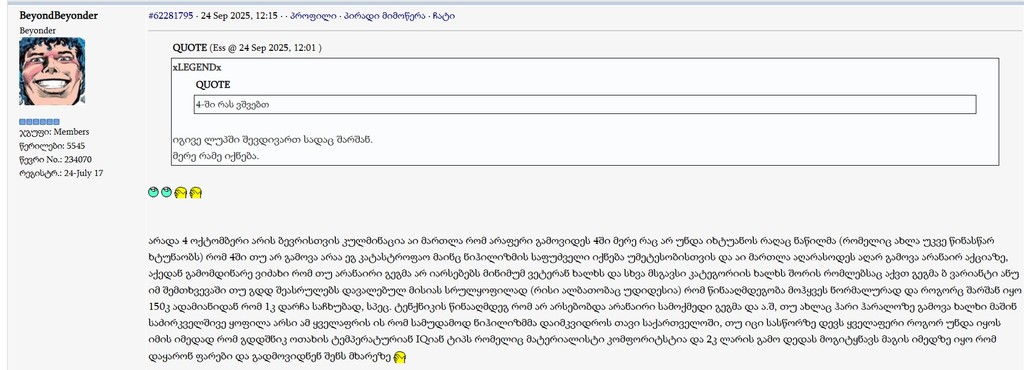Open post permalink #62281795
Viewport: 1024px width, 370px height.
click(171, 16)
